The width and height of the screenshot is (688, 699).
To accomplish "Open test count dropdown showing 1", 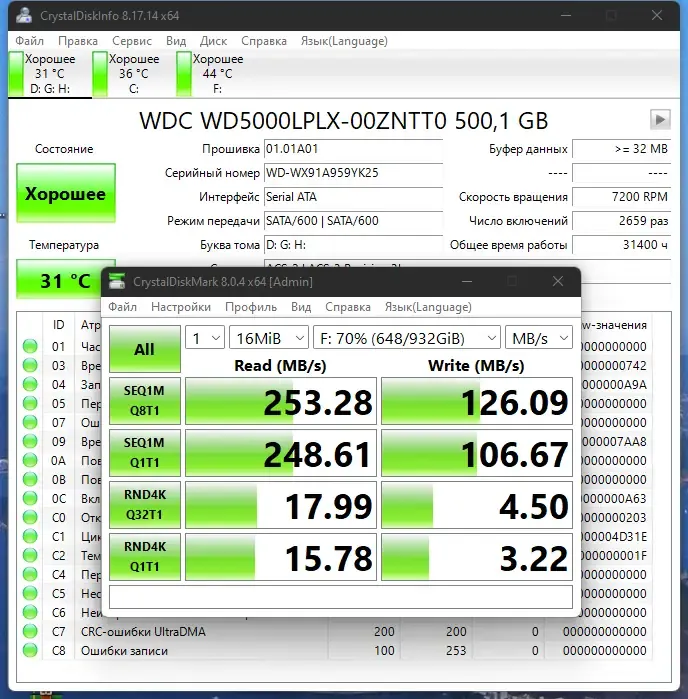I will point(205,338).
